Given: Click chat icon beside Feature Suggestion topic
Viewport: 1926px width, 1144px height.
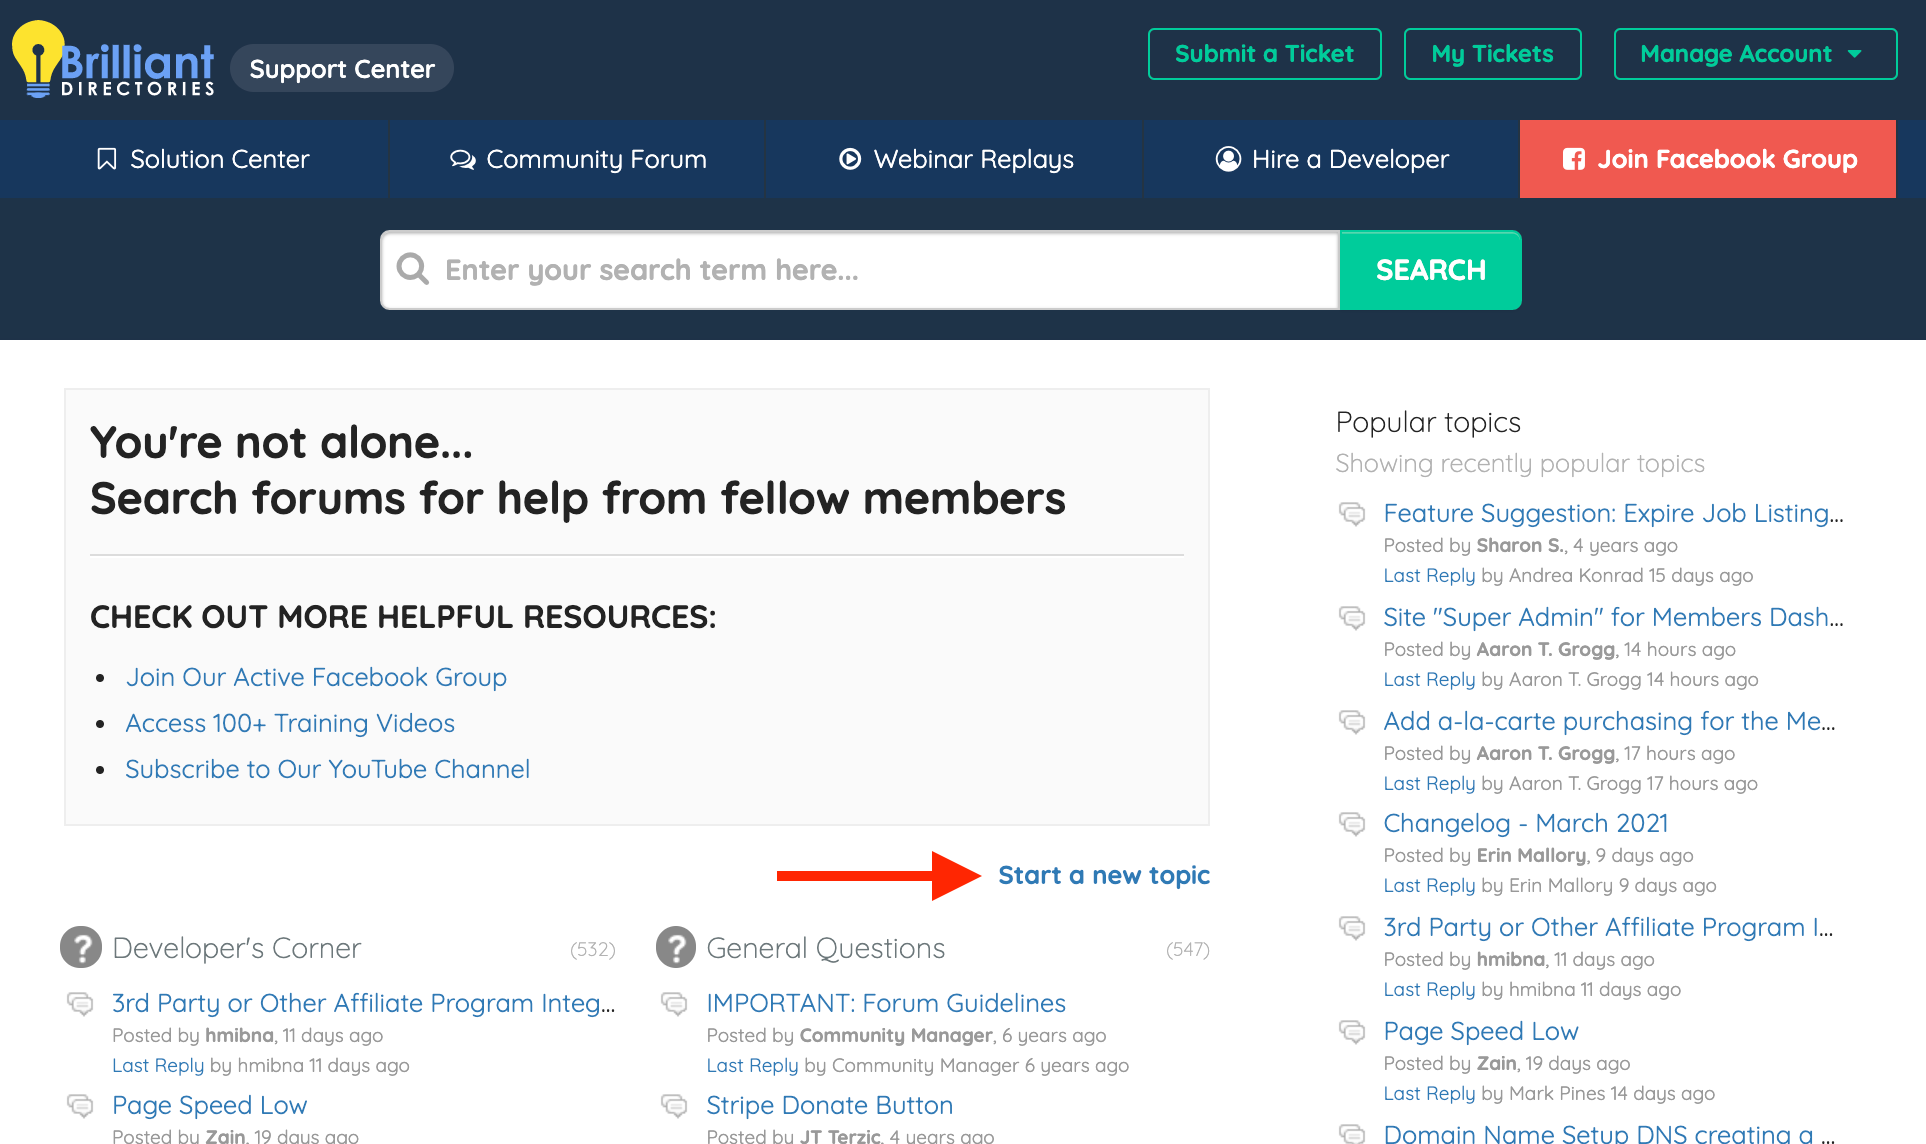Looking at the screenshot, I should [x=1352, y=514].
